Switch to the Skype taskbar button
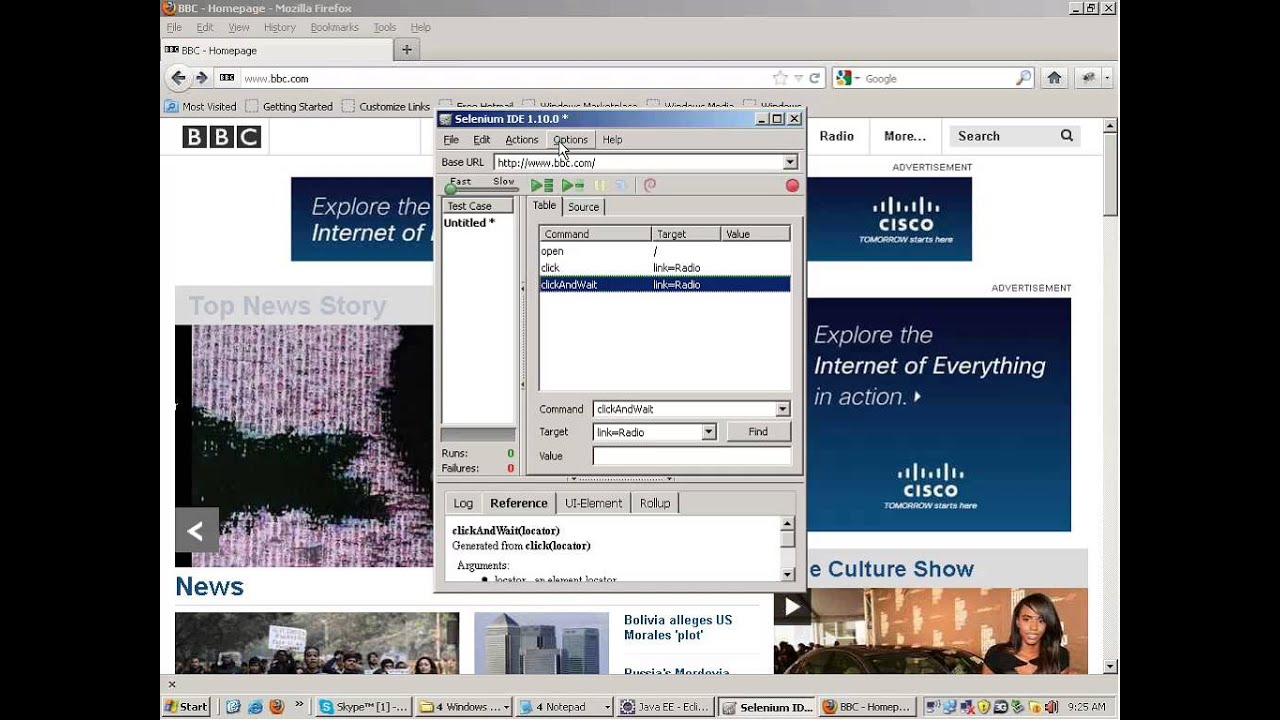Viewport: 1280px width, 720px height. [363, 706]
